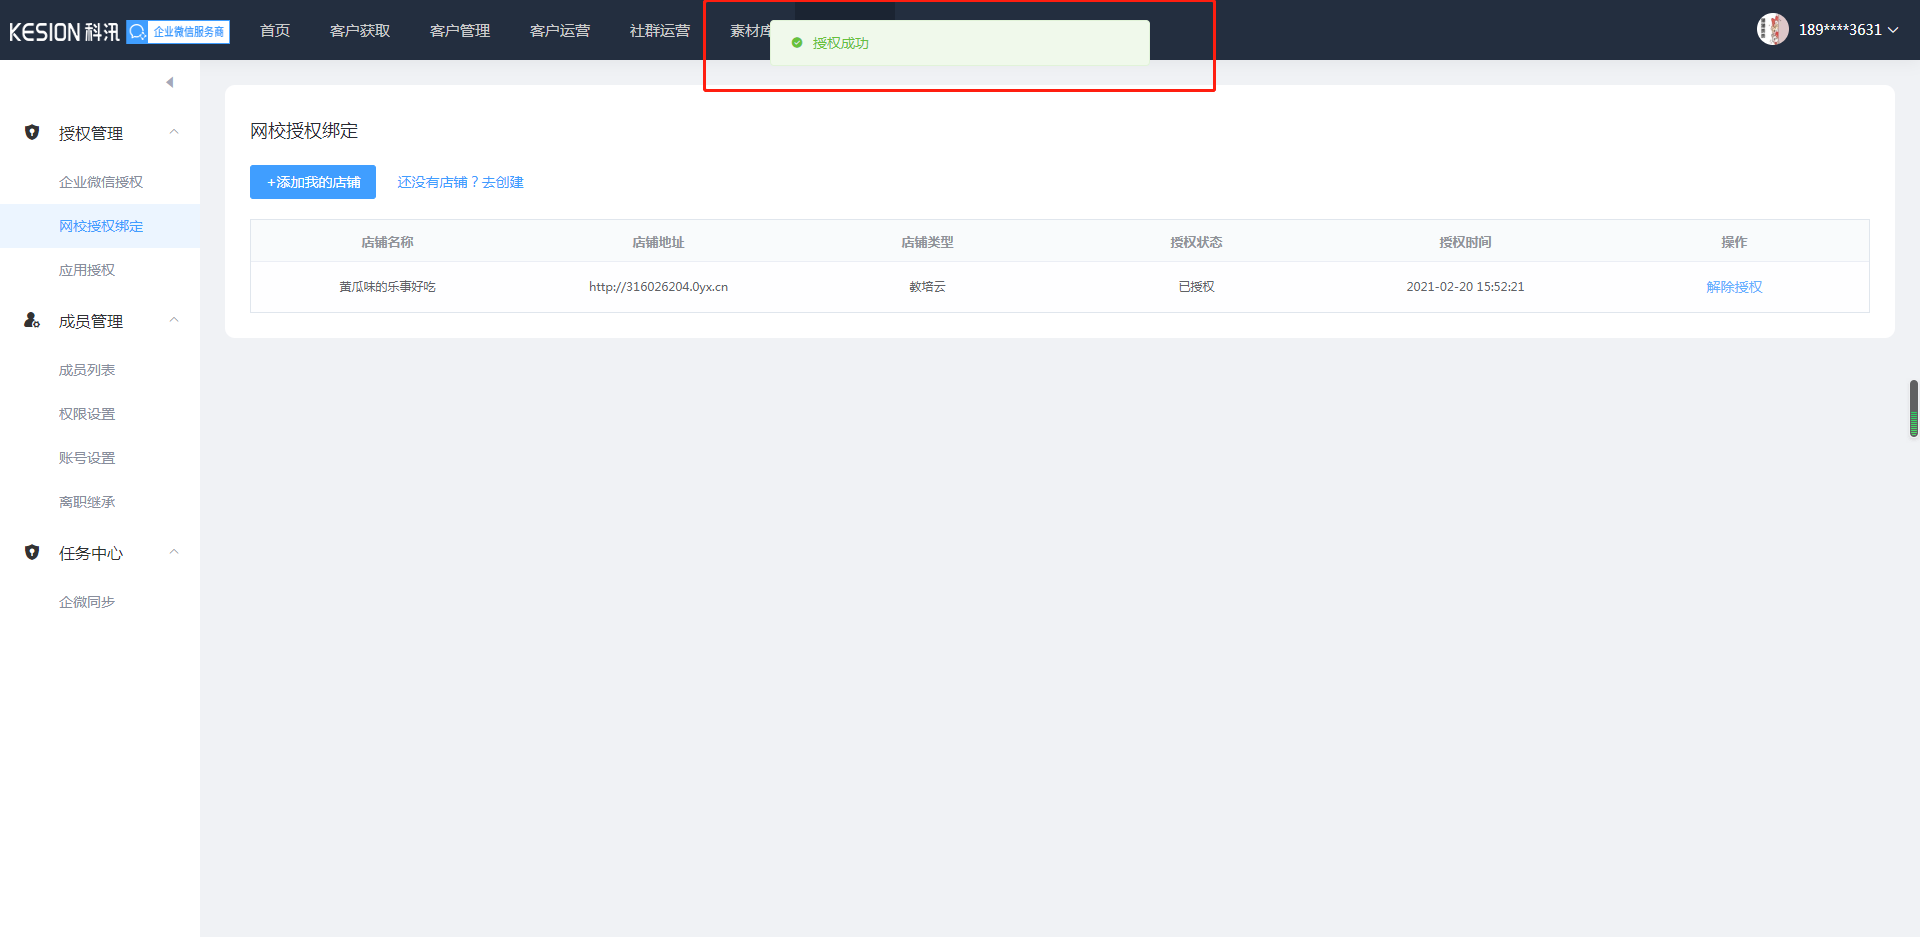This screenshot has height=937, width=1920.
Task: Click the 解除授权 link
Action: (x=1734, y=287)
